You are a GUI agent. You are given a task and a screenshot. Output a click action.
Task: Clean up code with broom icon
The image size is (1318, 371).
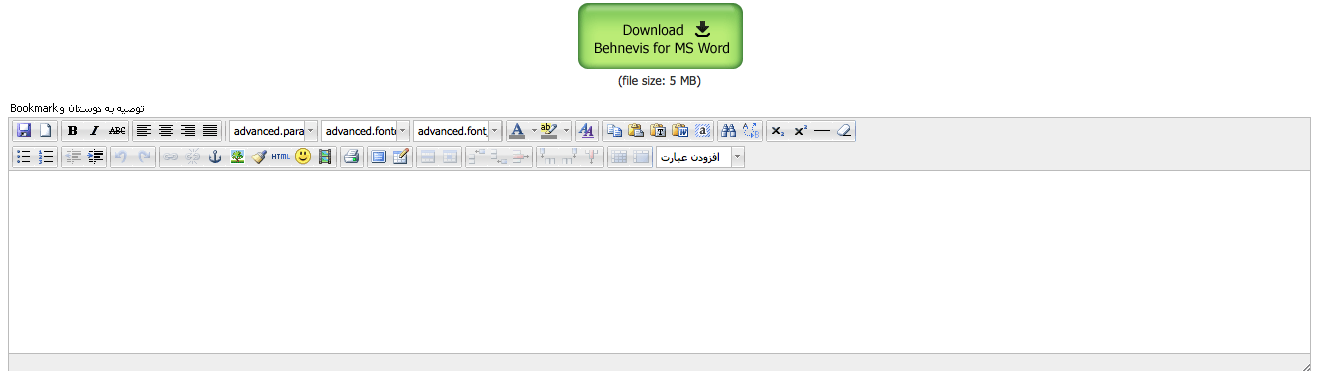[x=259, y=157]
